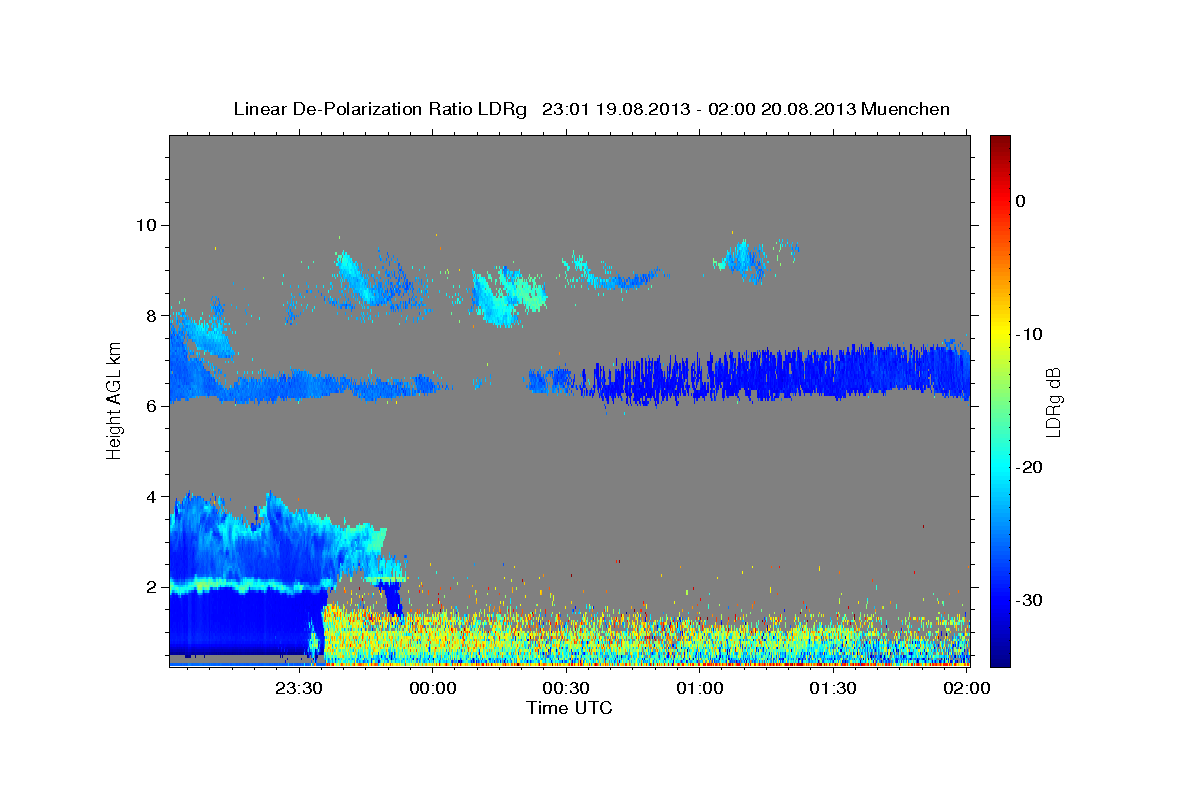Click the '01:30' time tick label
The width and height of the screenshot is (1200, 800).
coord(833,688)
